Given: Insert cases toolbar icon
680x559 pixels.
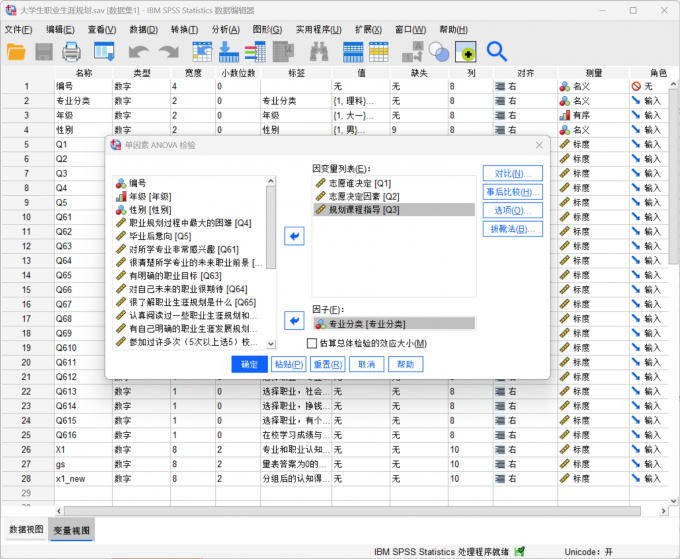Looking at the screenshot, I should click(353, 52).
